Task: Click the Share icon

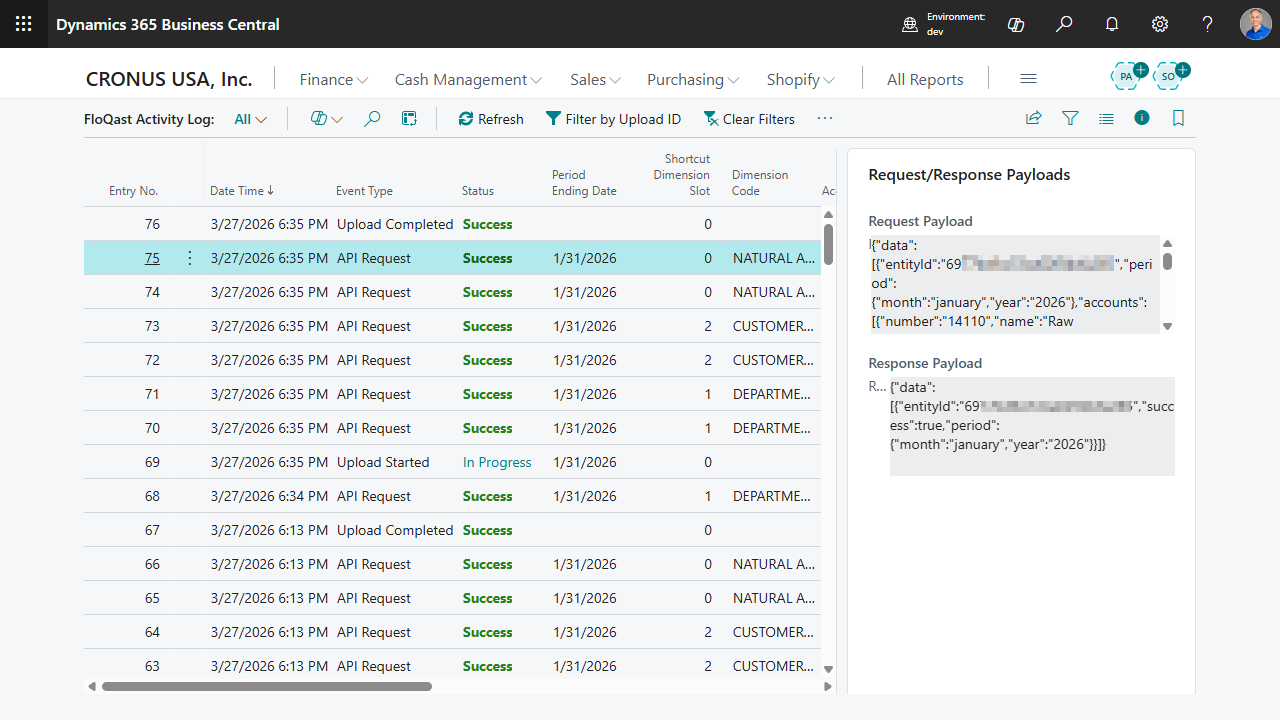Action: click(1034, 118)
